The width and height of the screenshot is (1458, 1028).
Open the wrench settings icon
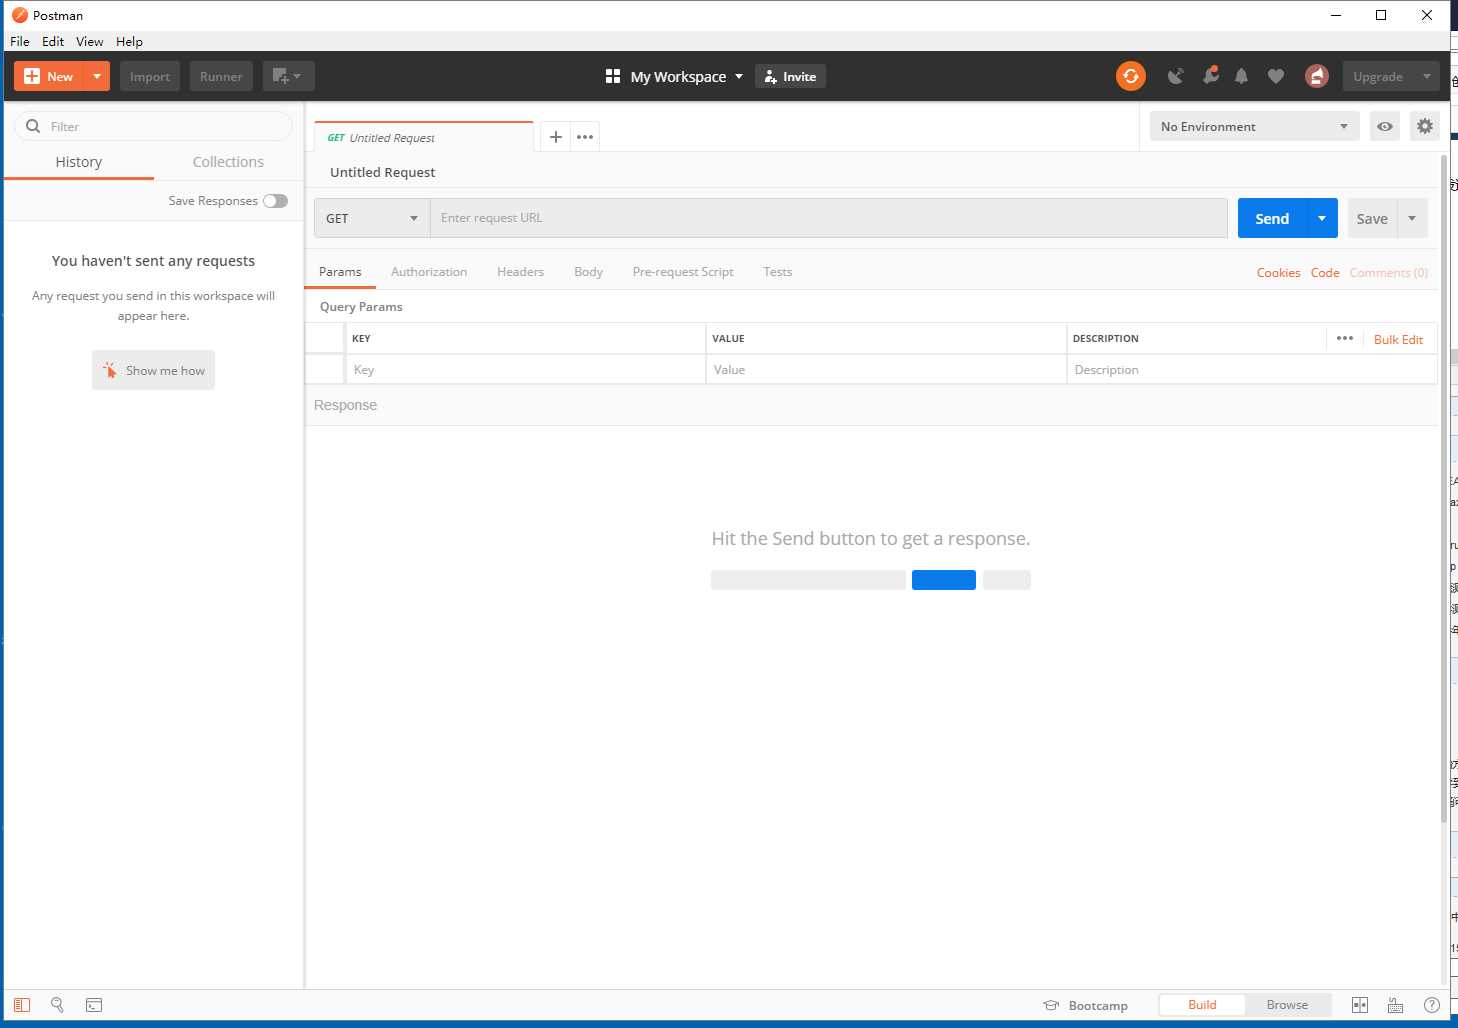pyautogui.click(x=1210, y=76)
